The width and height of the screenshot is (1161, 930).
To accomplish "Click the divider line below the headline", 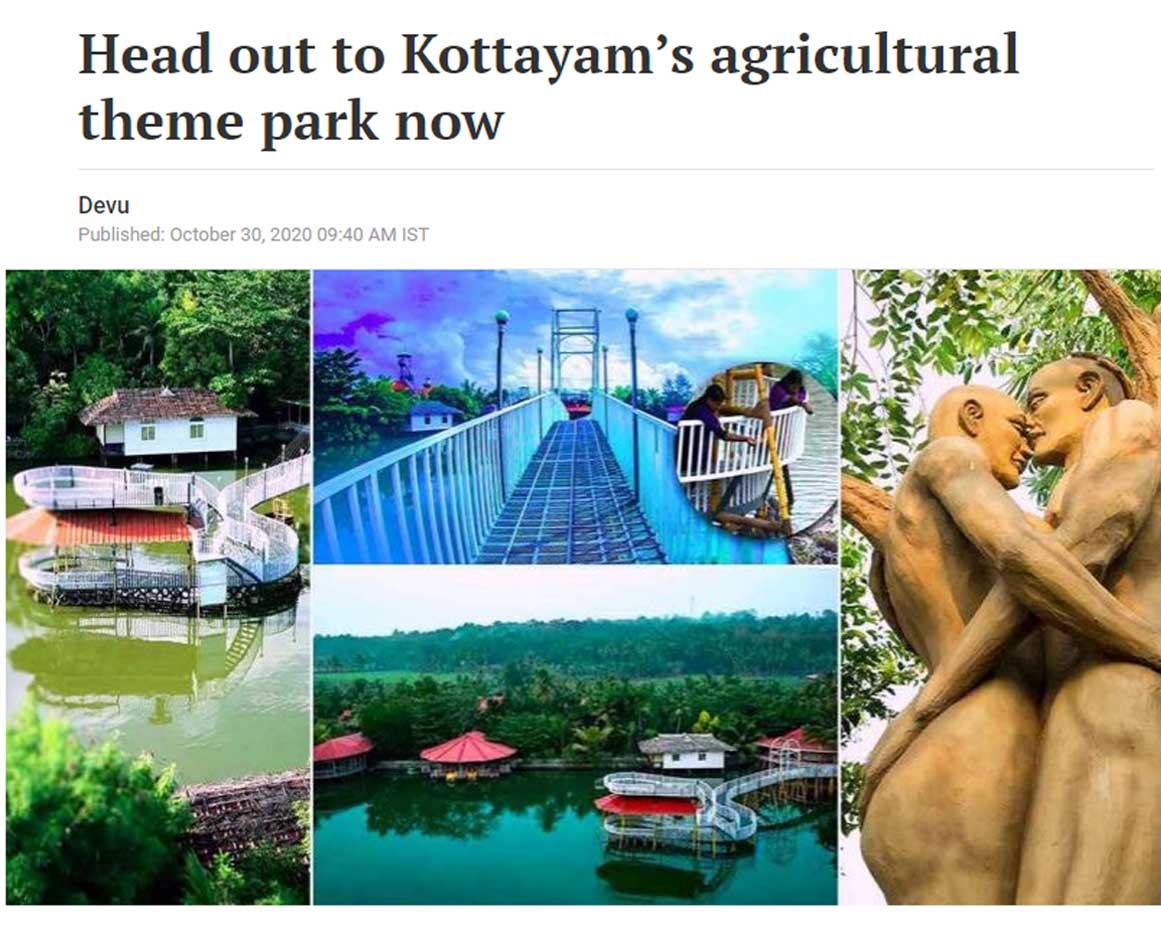I will coord(616,169).
